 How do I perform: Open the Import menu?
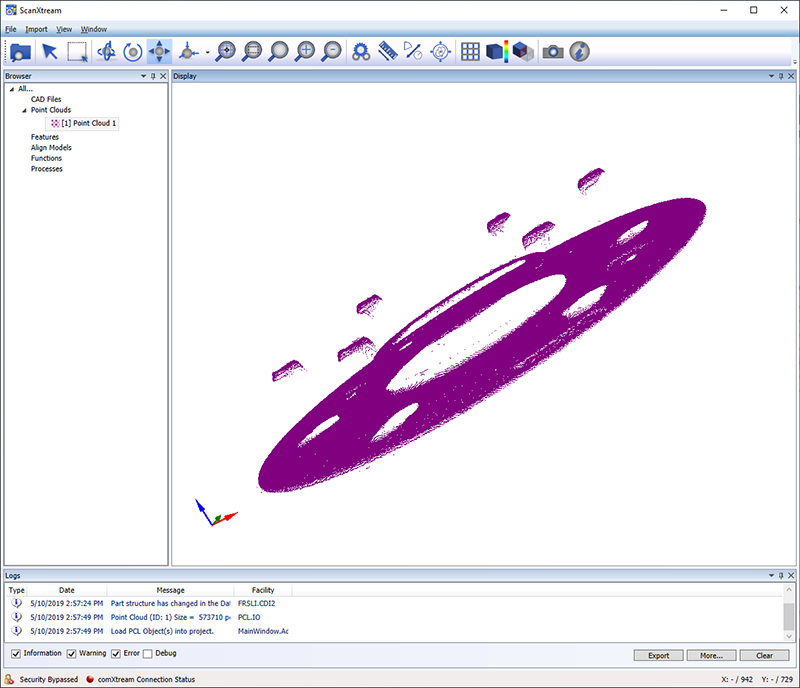tap(36, 28)
